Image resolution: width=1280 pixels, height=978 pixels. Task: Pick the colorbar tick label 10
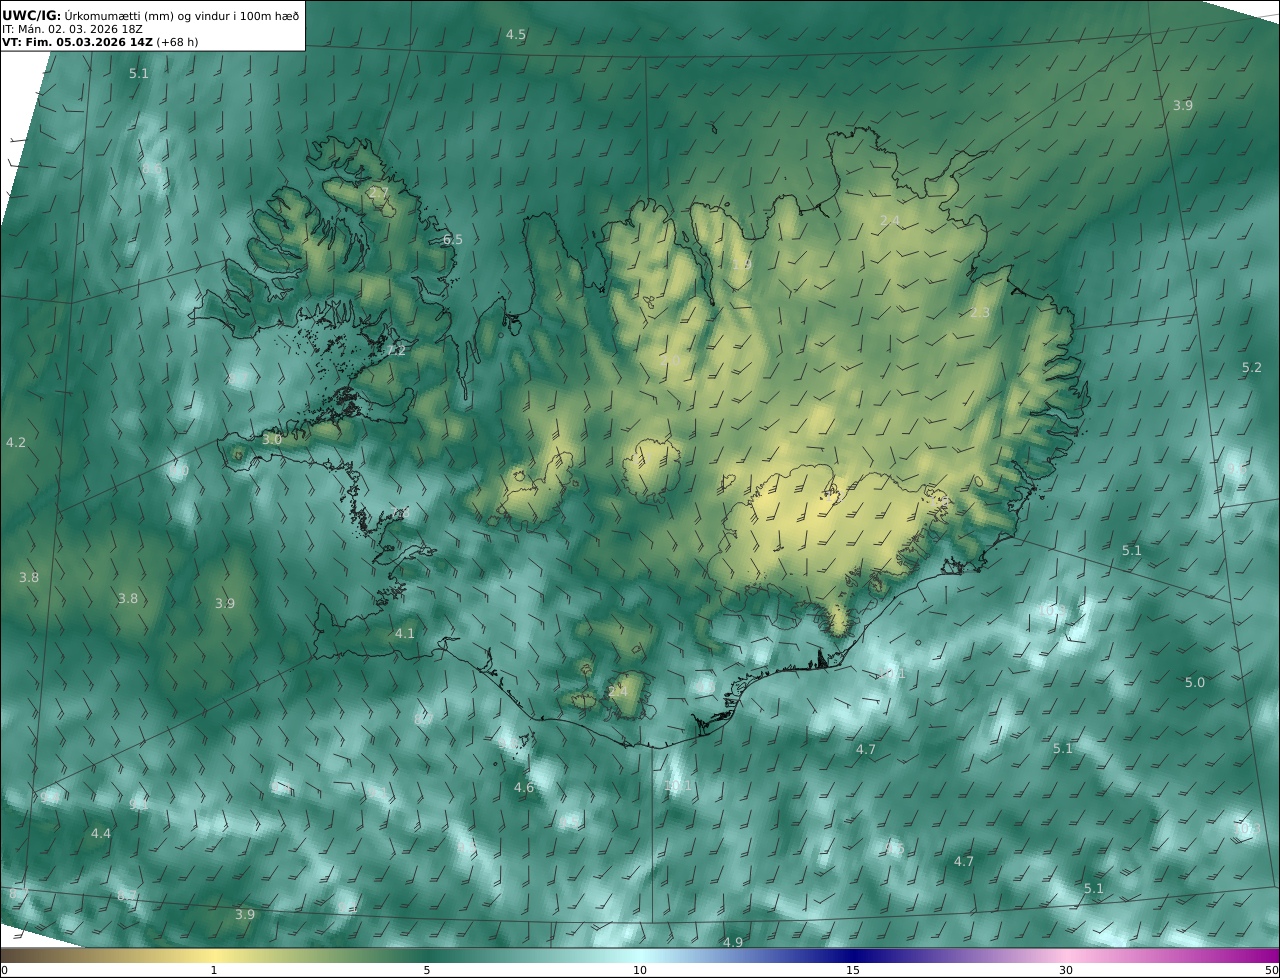(x=640, y=970)
